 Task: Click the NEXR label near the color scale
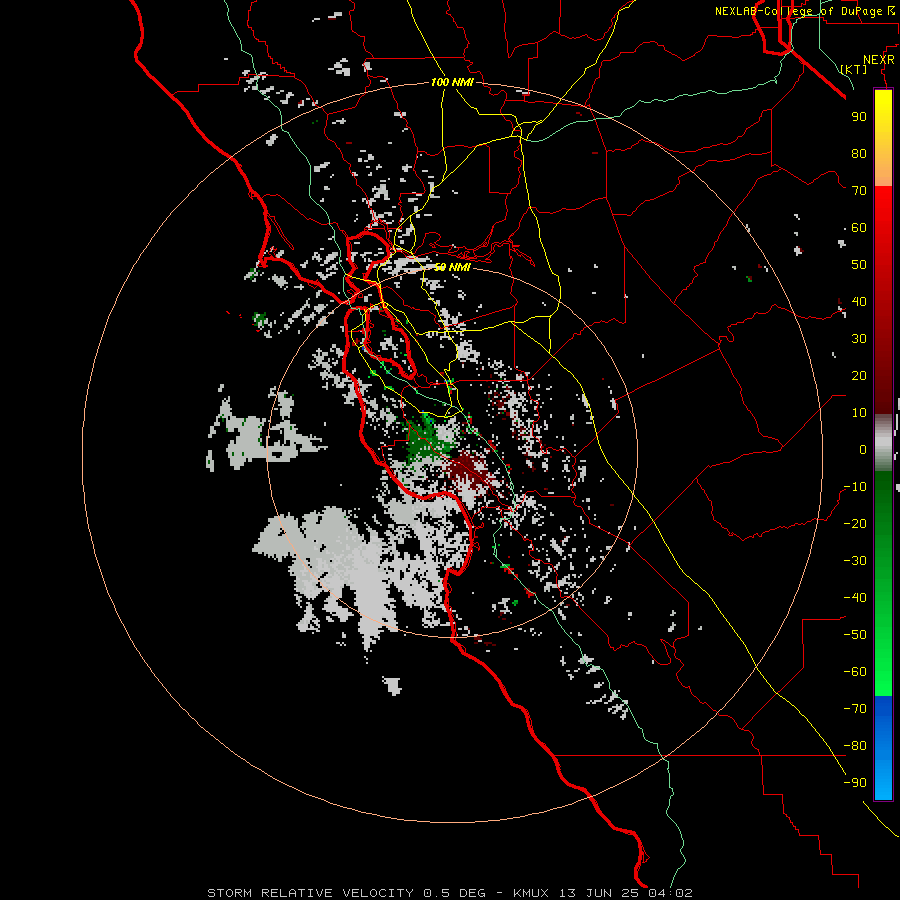[879, 60]
